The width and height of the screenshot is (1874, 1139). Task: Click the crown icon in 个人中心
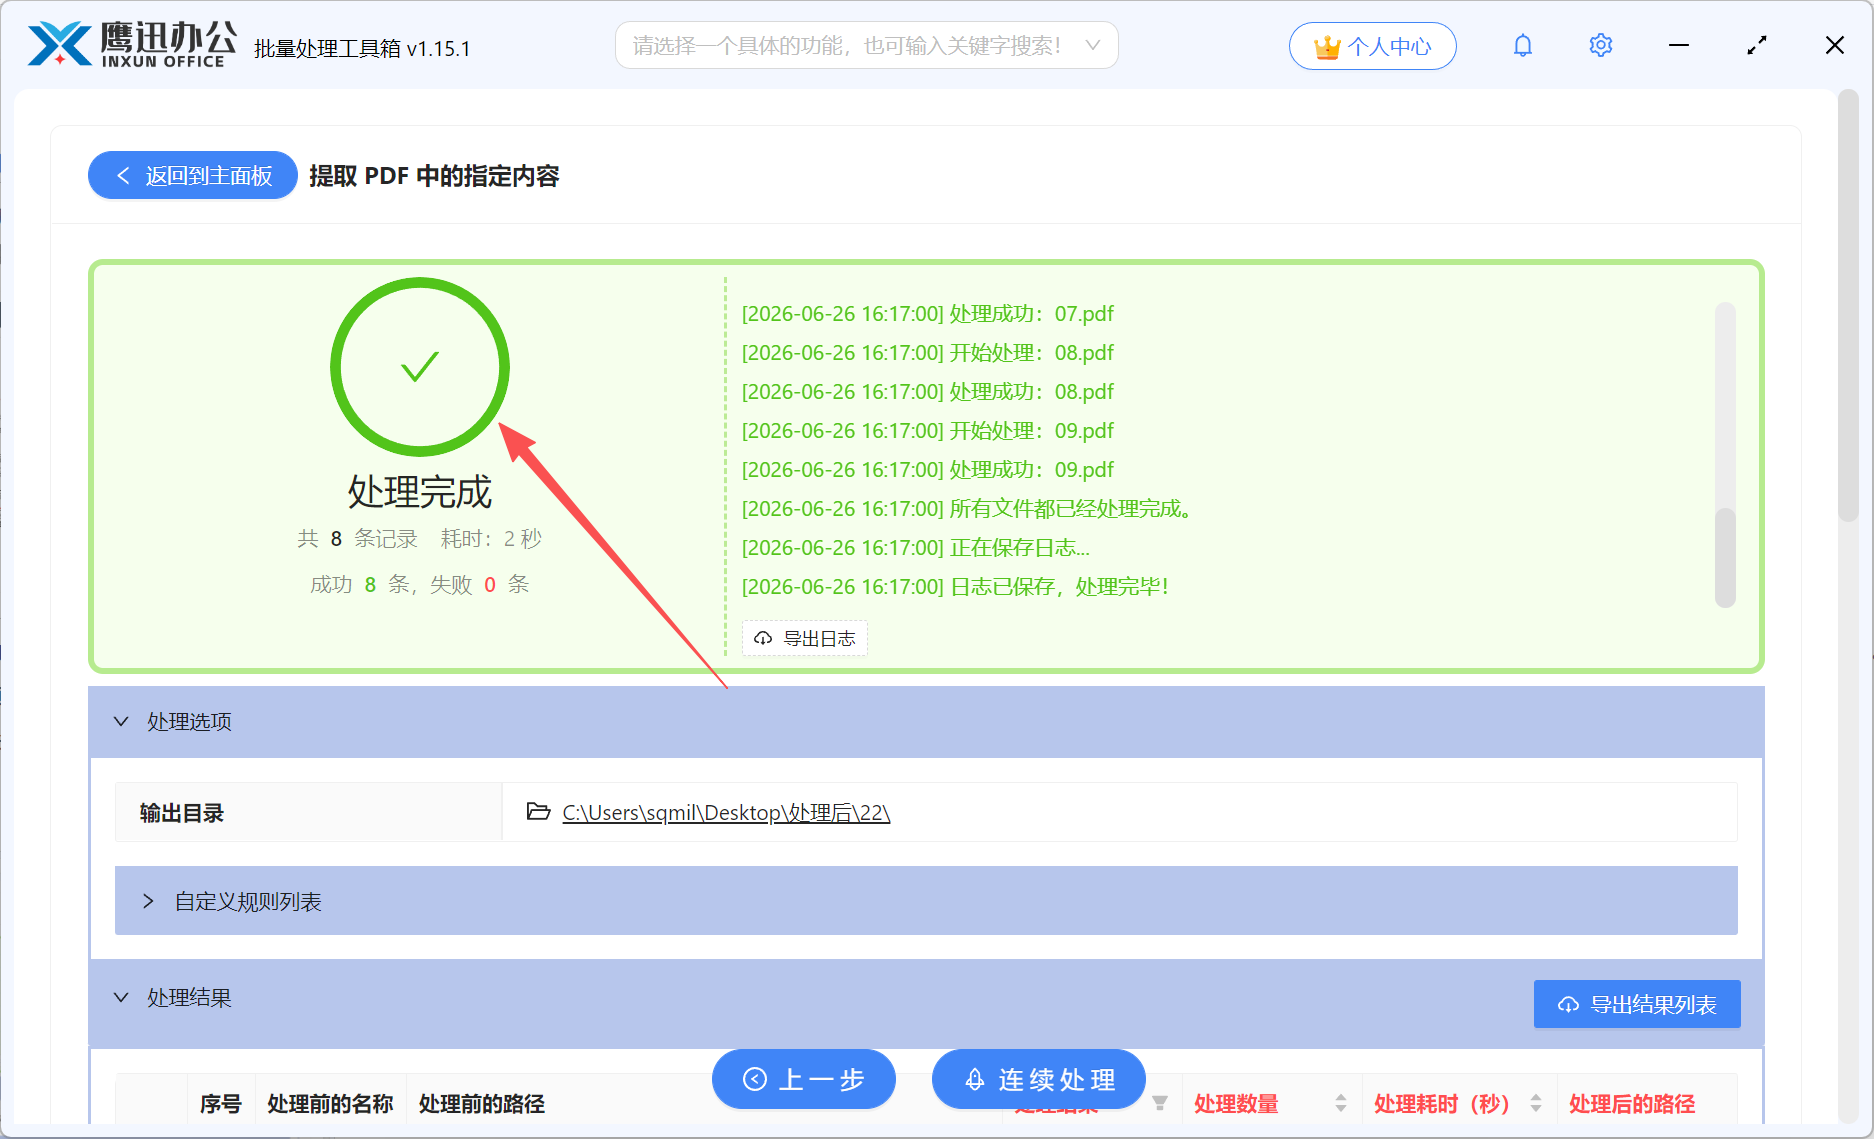(1327, 47)
